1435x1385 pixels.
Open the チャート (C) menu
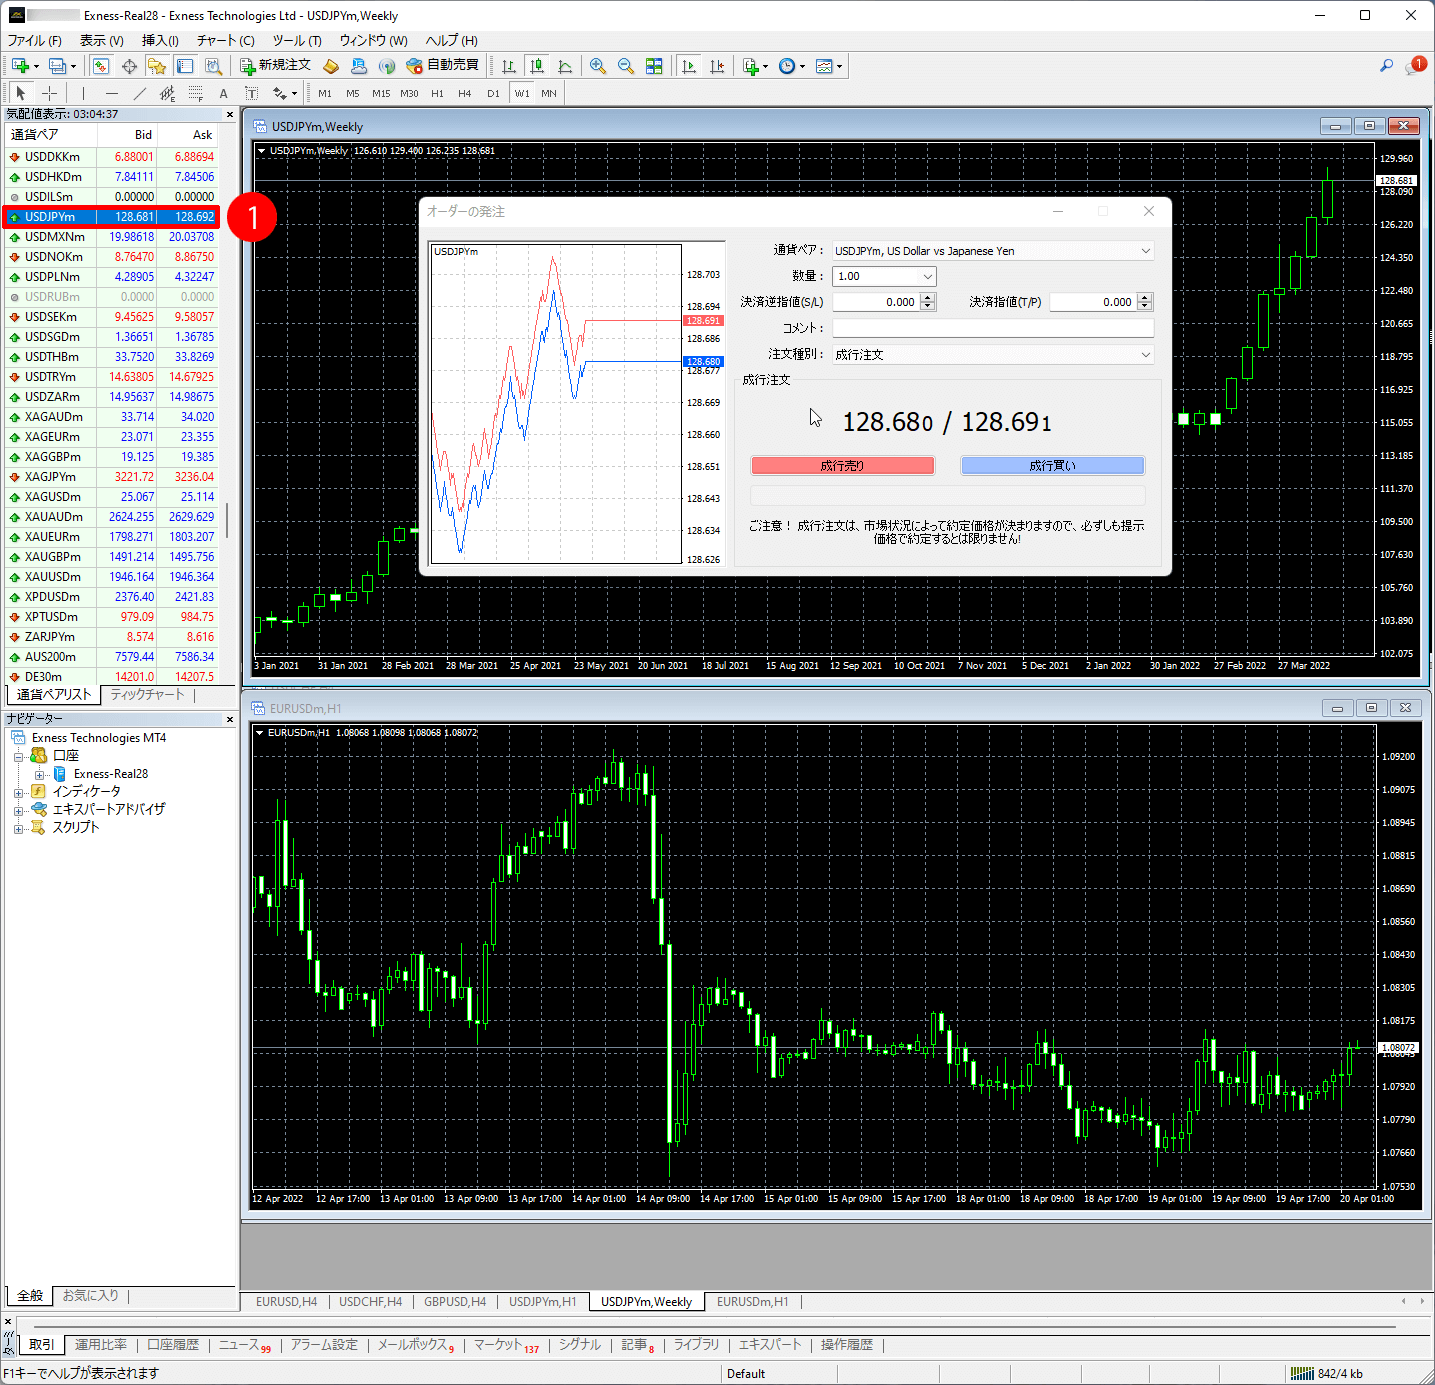tap(226, 40)
